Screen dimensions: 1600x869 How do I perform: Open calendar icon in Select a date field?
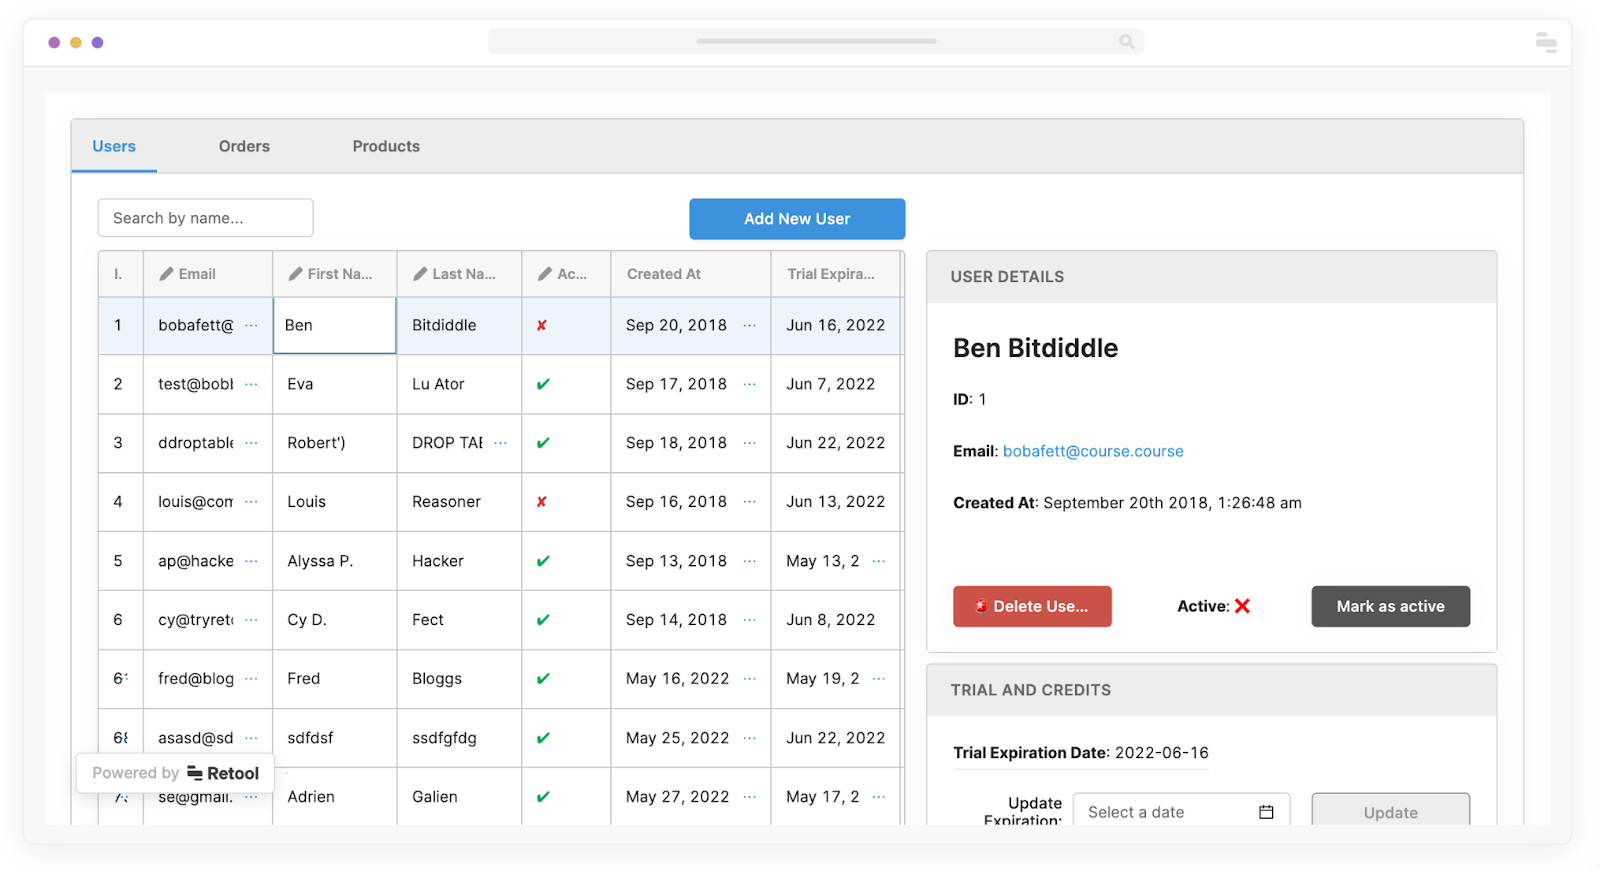tap(1266, 812)
